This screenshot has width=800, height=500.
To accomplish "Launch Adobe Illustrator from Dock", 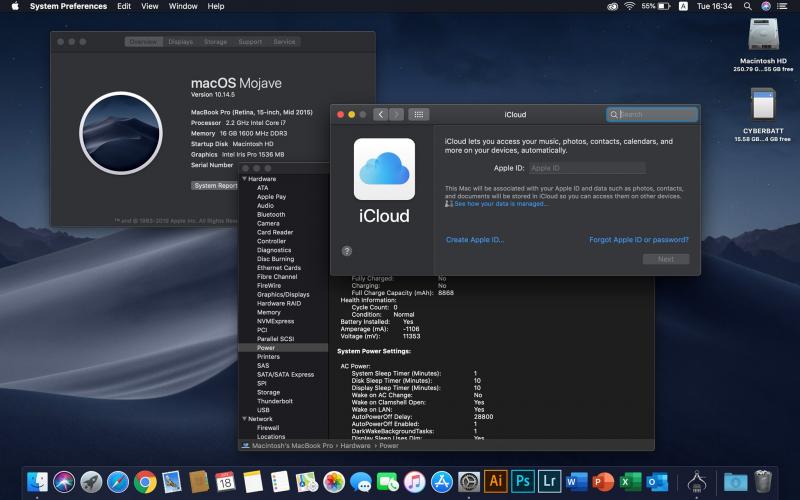I will [495, 482].
